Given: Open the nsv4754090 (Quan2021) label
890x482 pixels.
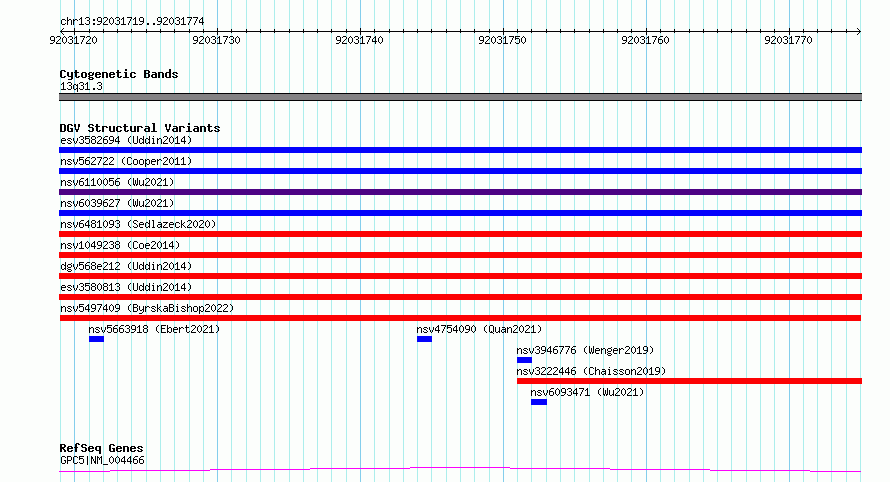Looking at the screenshot, I should click(479, 329).
